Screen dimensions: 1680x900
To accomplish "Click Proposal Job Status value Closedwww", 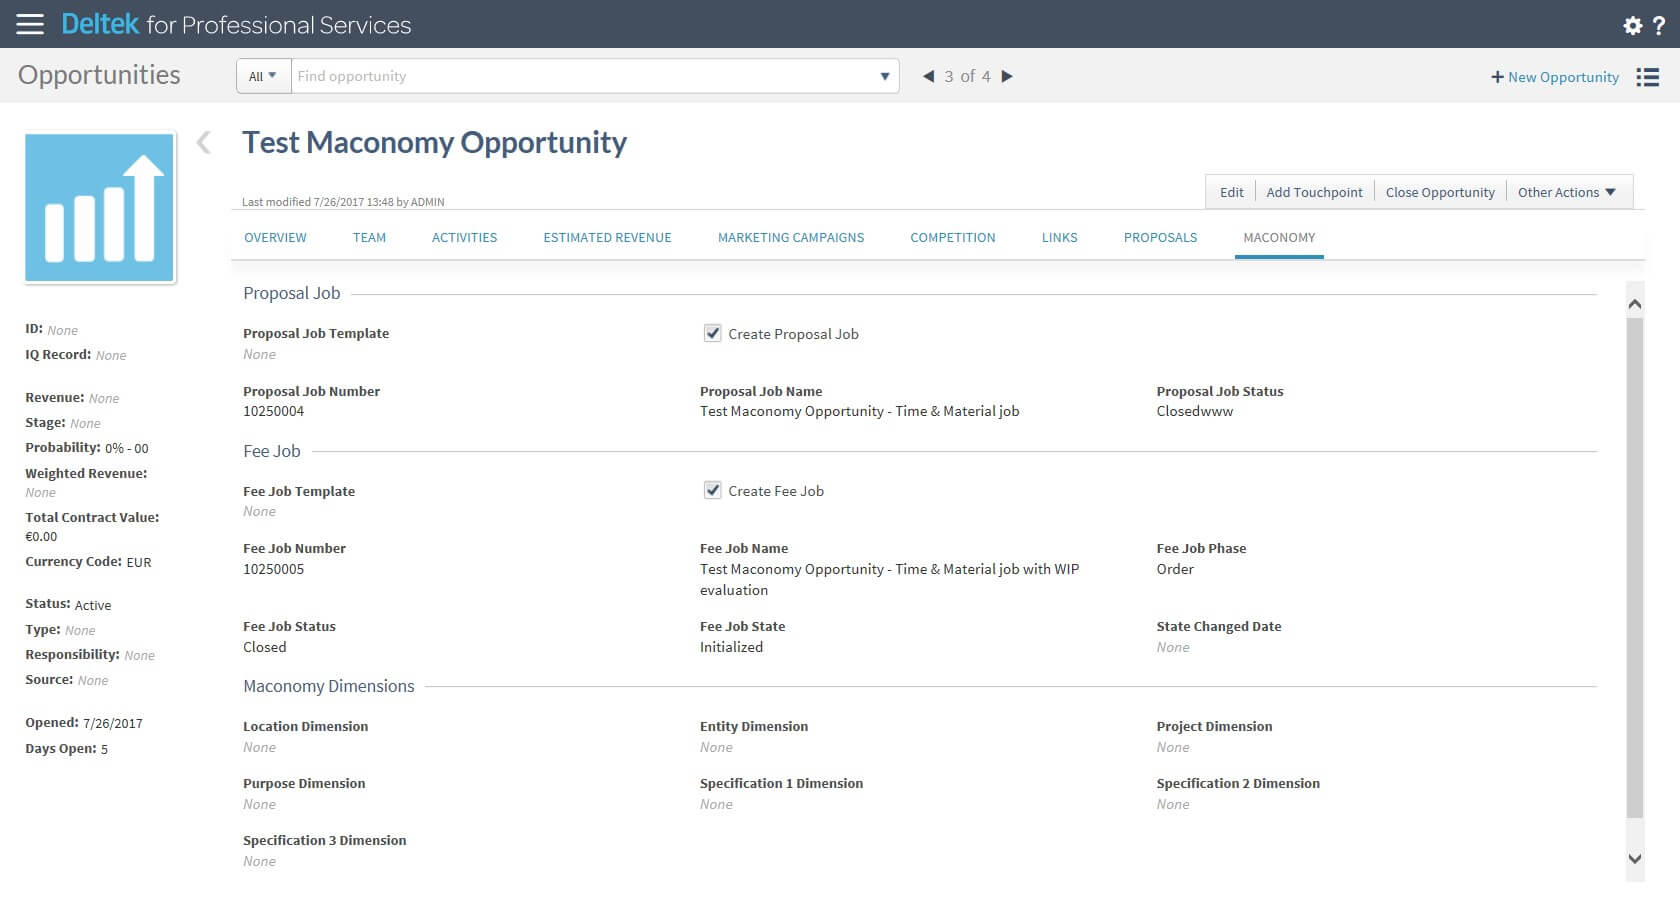I will 1194,411.
